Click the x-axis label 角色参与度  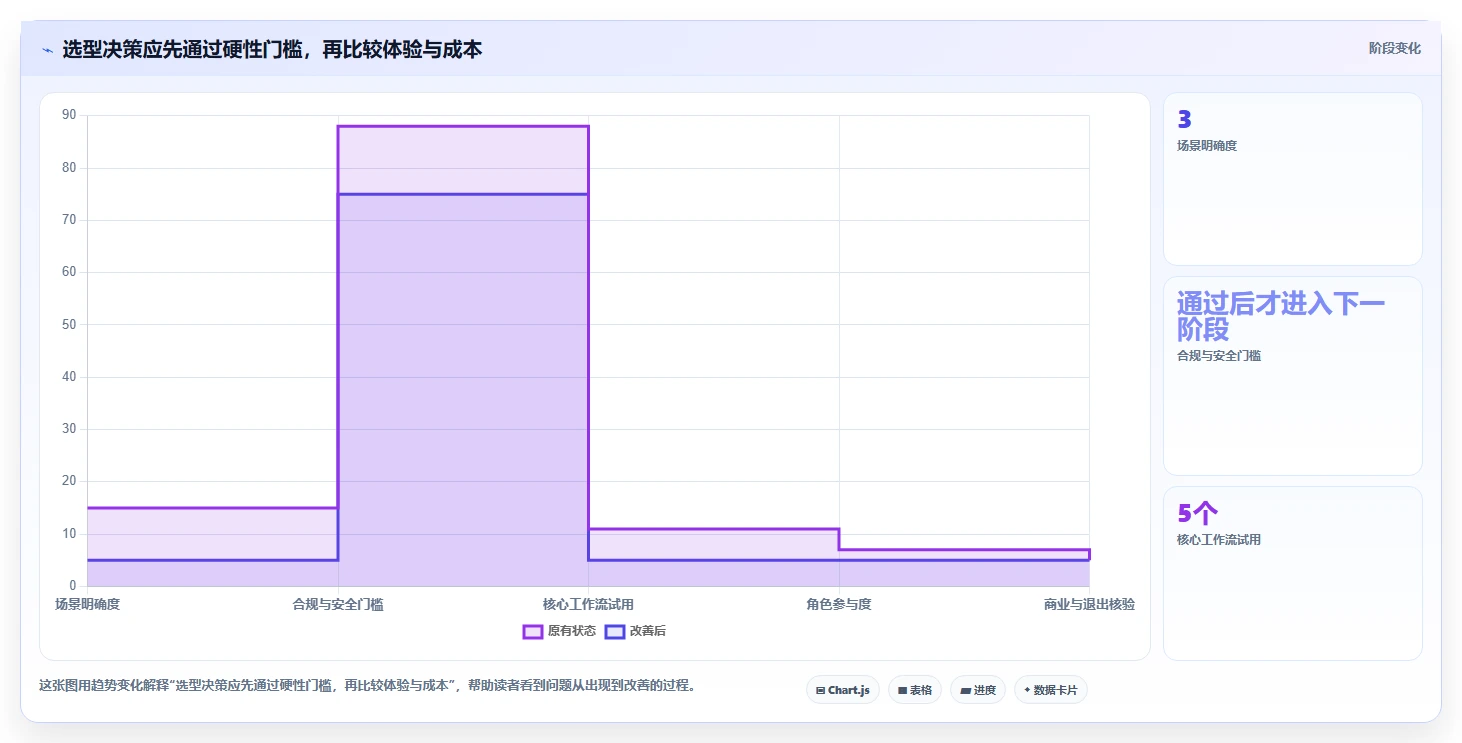(x=839, y=604)
